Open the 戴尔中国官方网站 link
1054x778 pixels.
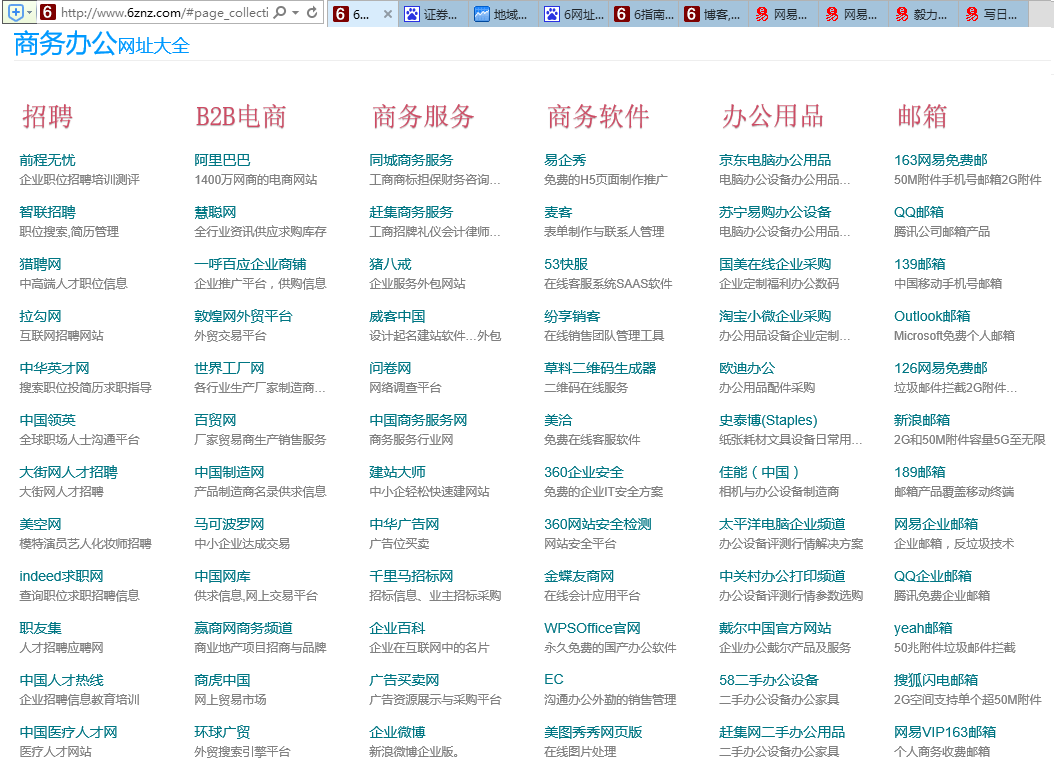click(x=774, y=628)
